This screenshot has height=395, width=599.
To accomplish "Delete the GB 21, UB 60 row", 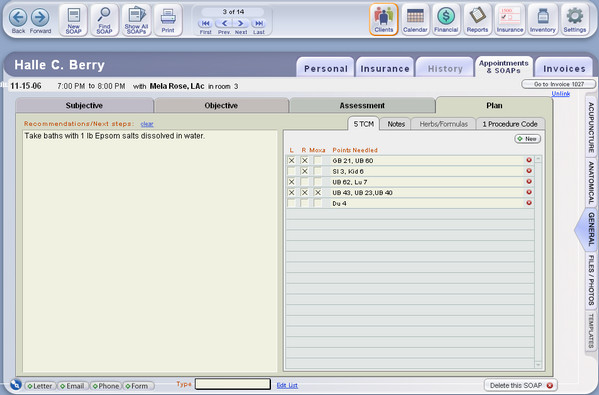I will click(529, 160).
